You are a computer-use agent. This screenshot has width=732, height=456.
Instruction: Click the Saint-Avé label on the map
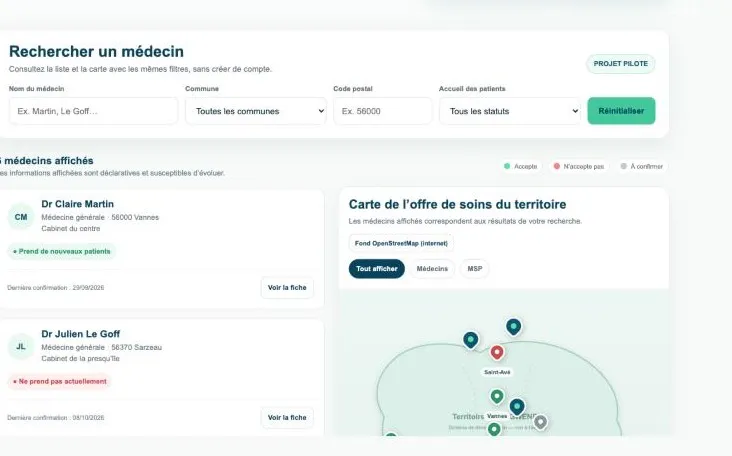tap(497, 372)
